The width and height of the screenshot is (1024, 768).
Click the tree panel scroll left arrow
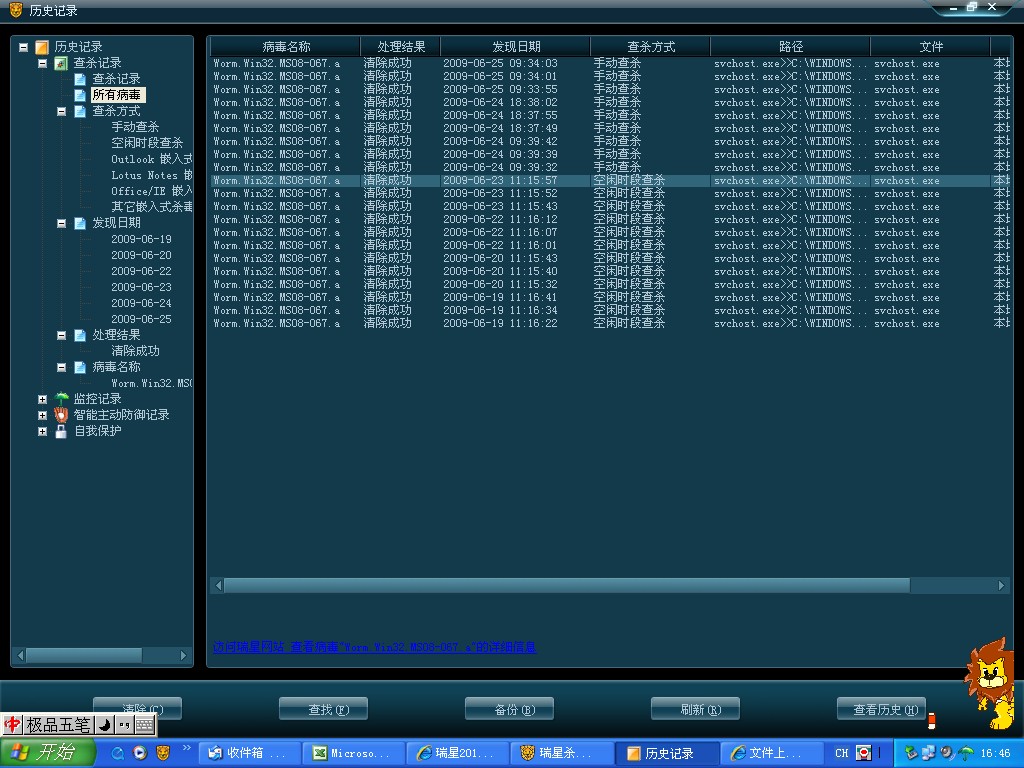pos(20,655)
